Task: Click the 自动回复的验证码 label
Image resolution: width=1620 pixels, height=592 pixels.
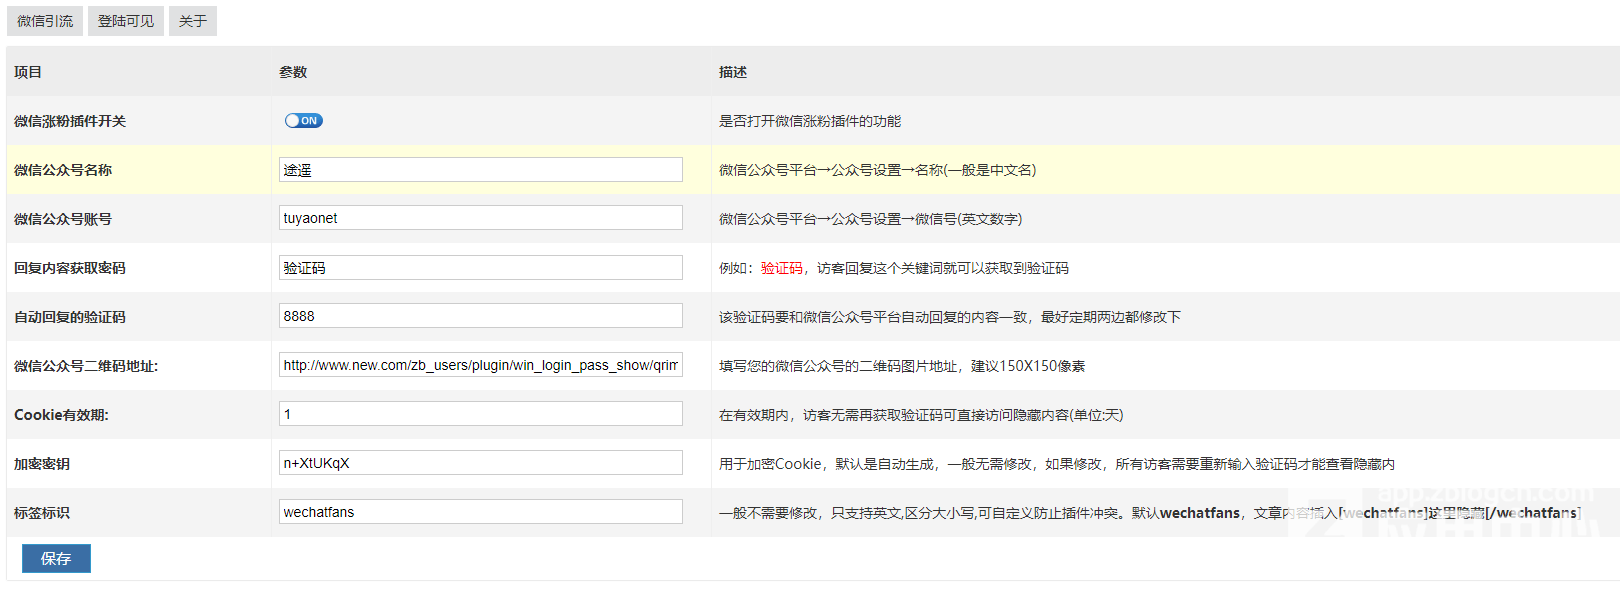Action: tap(70, 317)
